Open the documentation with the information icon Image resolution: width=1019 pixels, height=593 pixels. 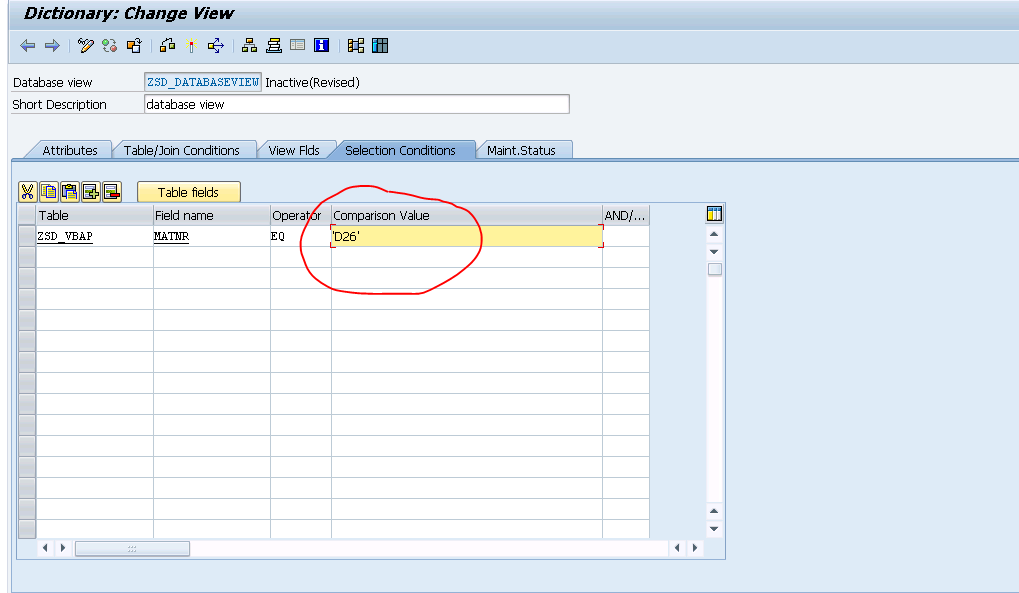click(x=322, y=45)
